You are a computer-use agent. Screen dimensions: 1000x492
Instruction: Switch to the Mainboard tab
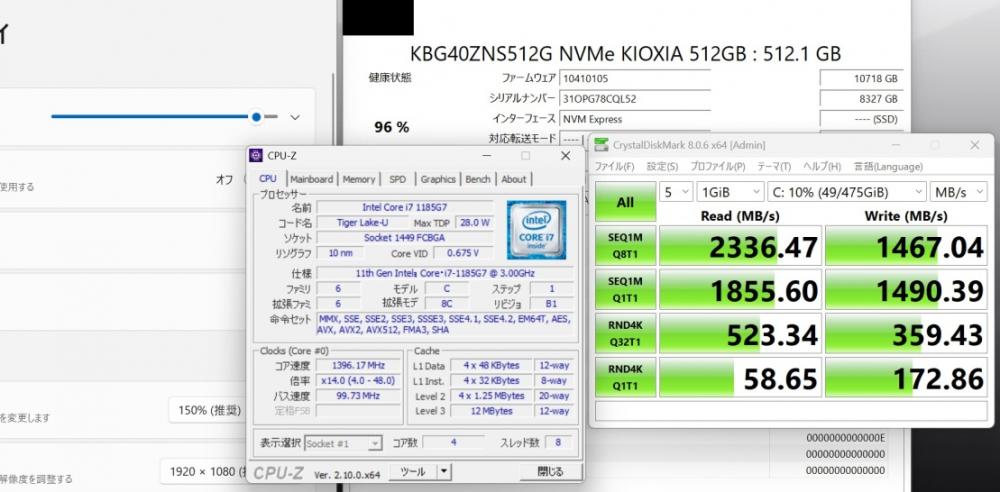click(311, 179)
